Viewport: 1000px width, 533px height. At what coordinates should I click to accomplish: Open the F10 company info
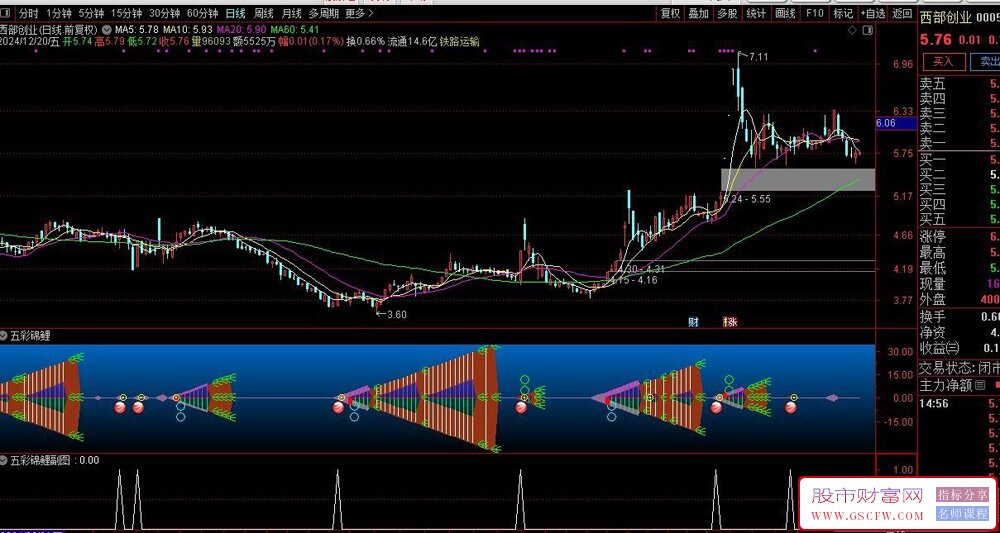tap(814, 13)
